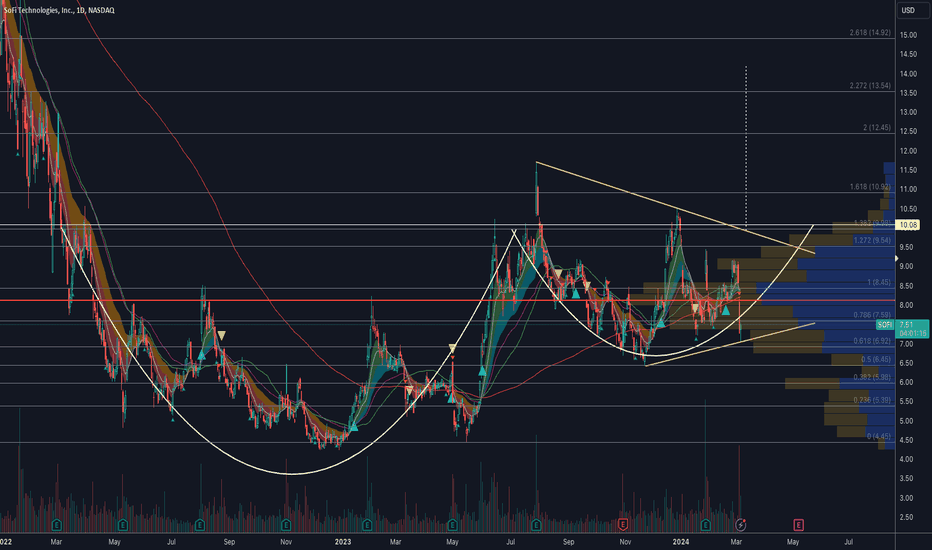The image size is (932, 550).
Task: Open the earnings marker at August 2022
Action: pyautogui.click(x=200, y=525)
